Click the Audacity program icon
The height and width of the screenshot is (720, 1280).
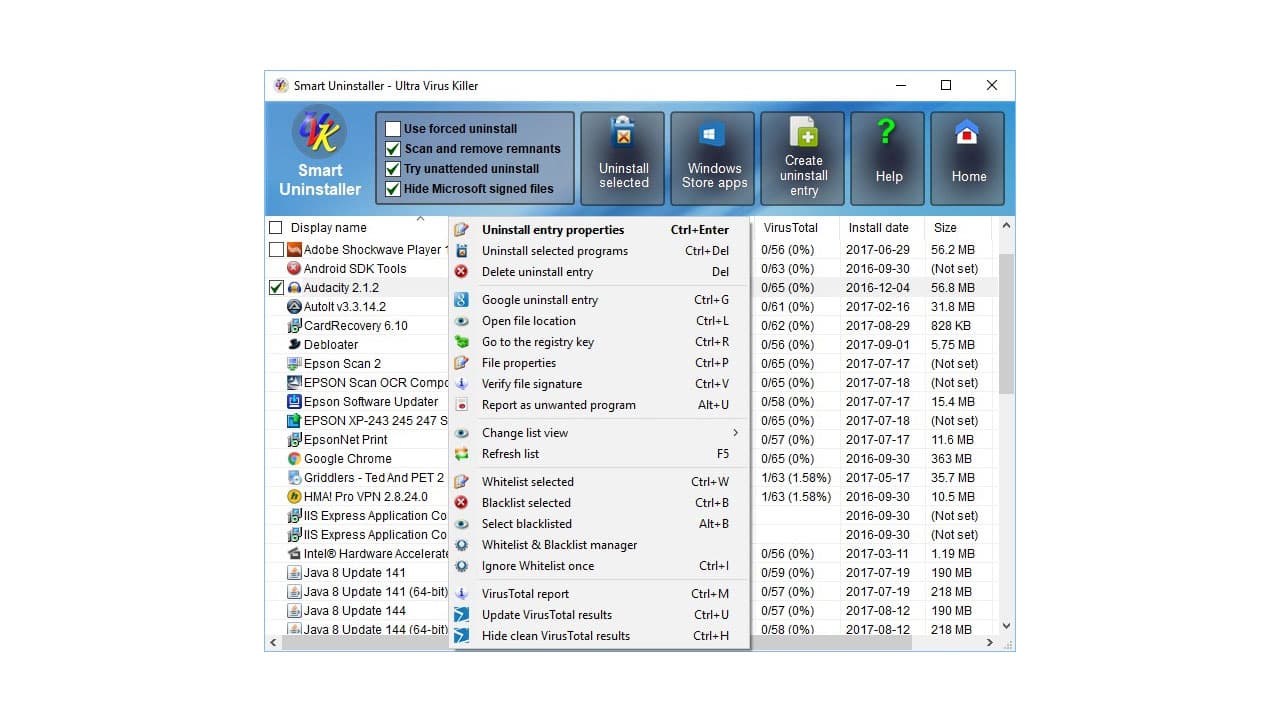point(293,287)
